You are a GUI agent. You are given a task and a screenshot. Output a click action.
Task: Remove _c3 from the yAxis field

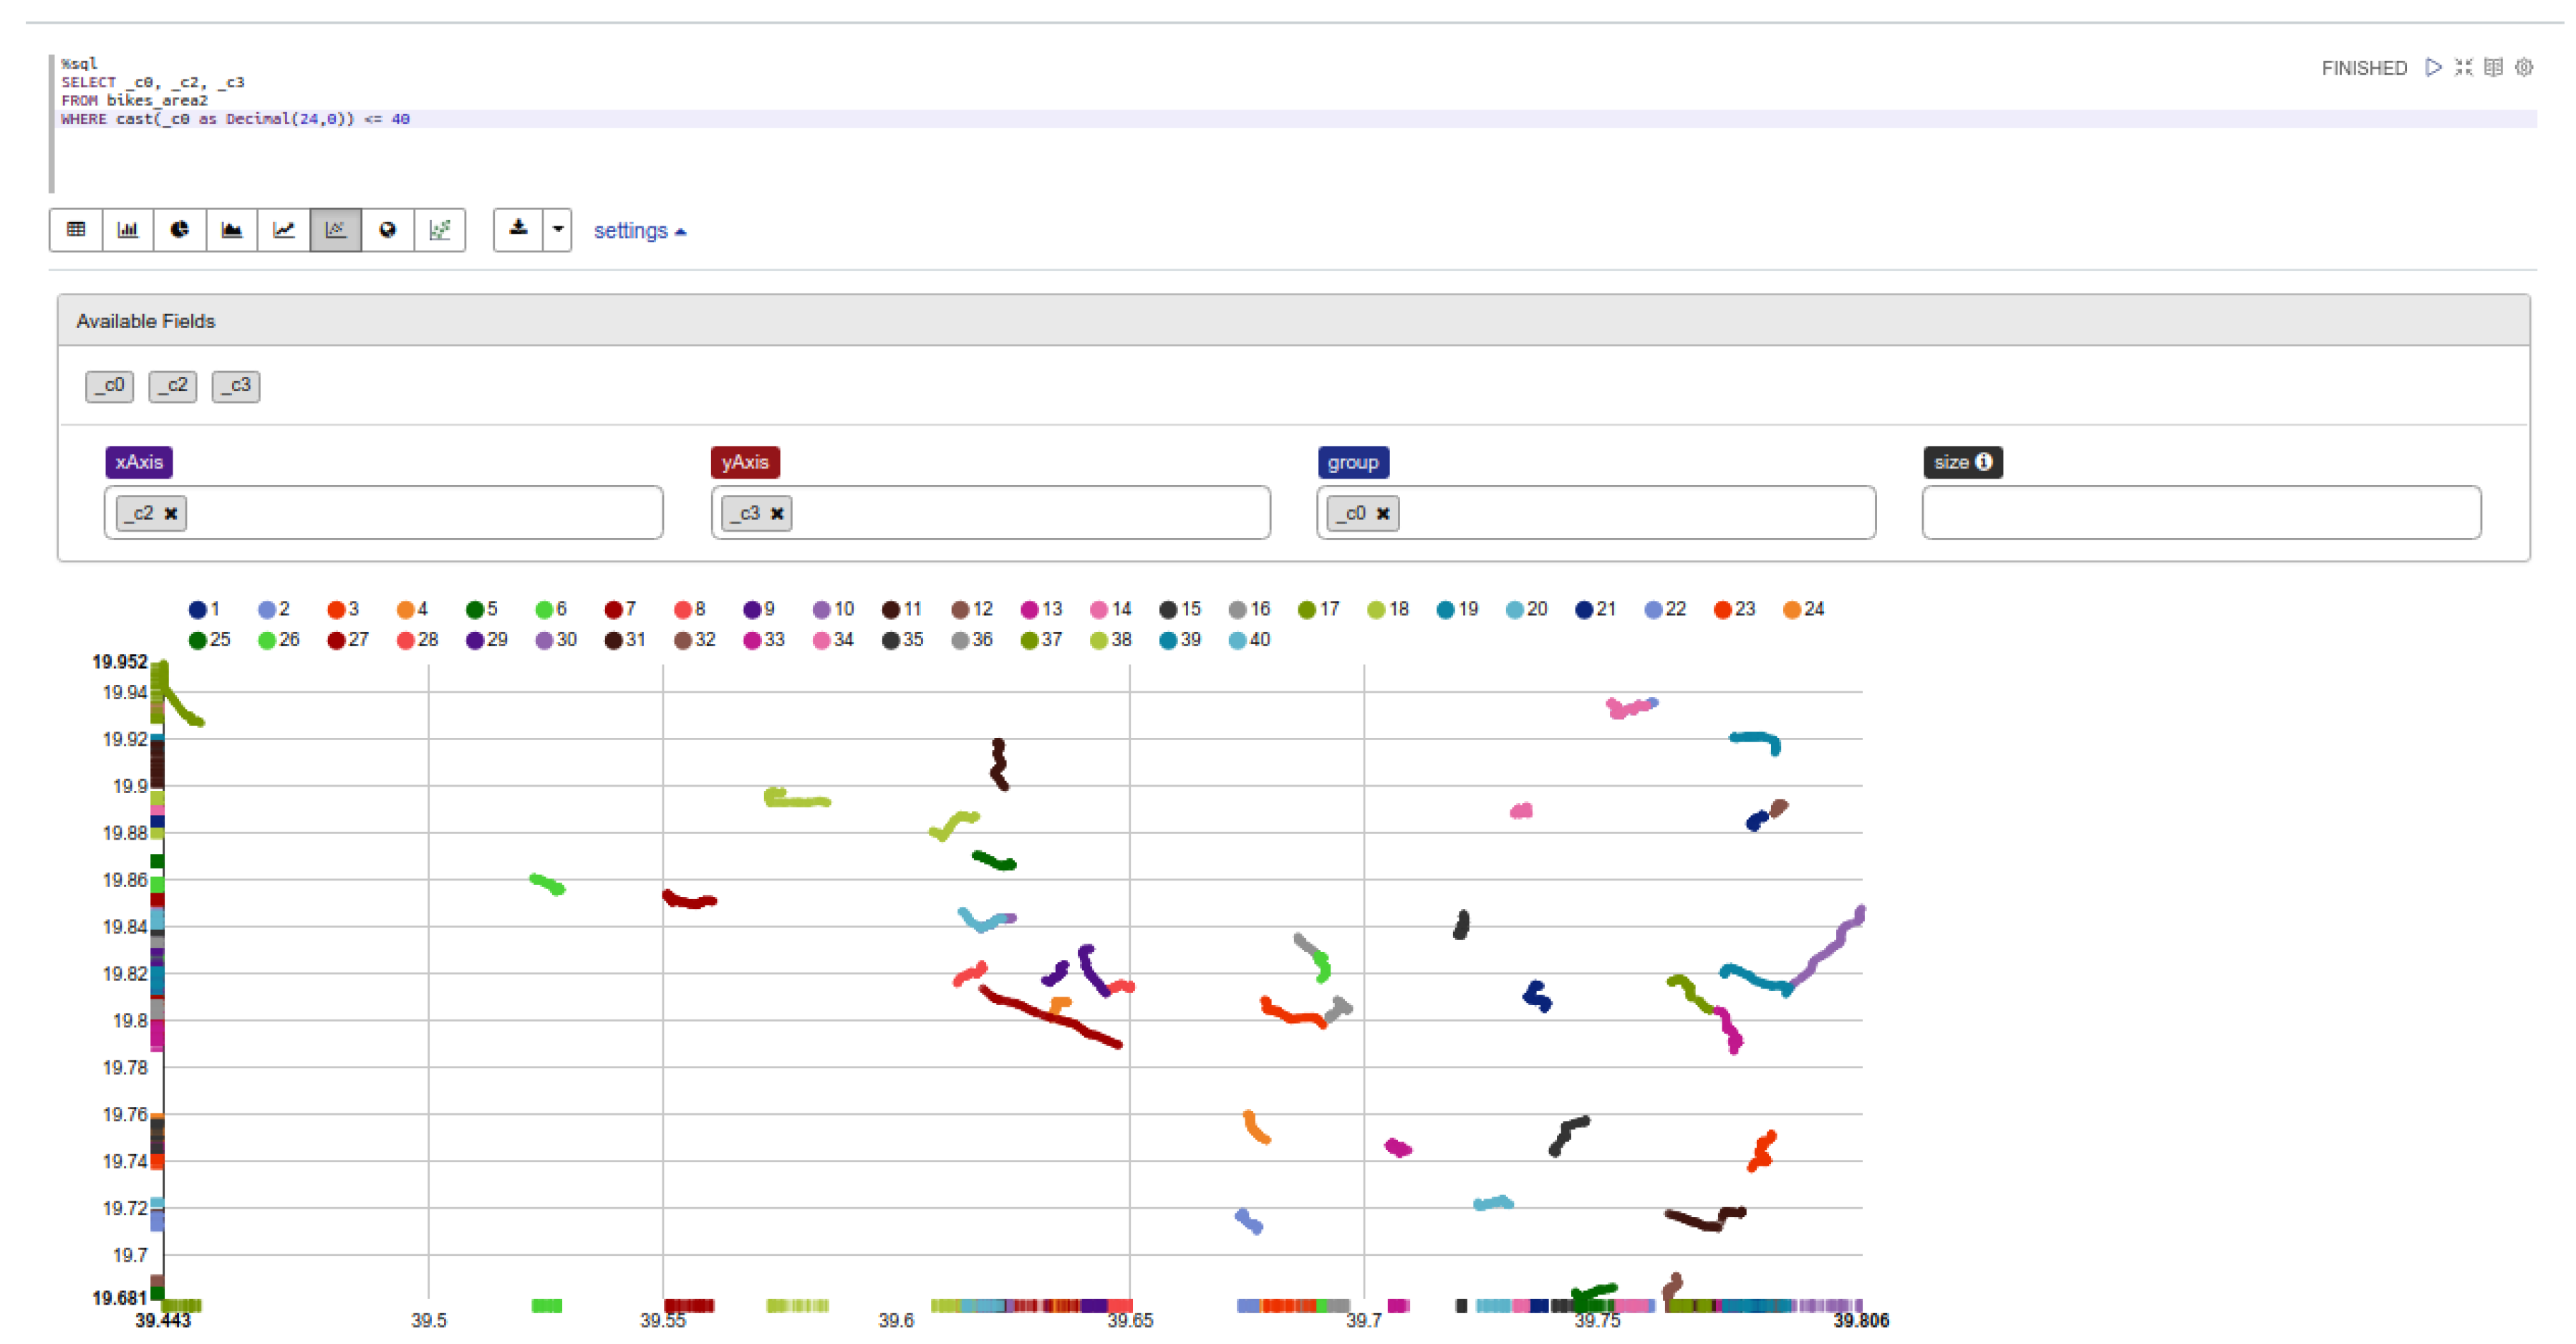coord(777,514)
